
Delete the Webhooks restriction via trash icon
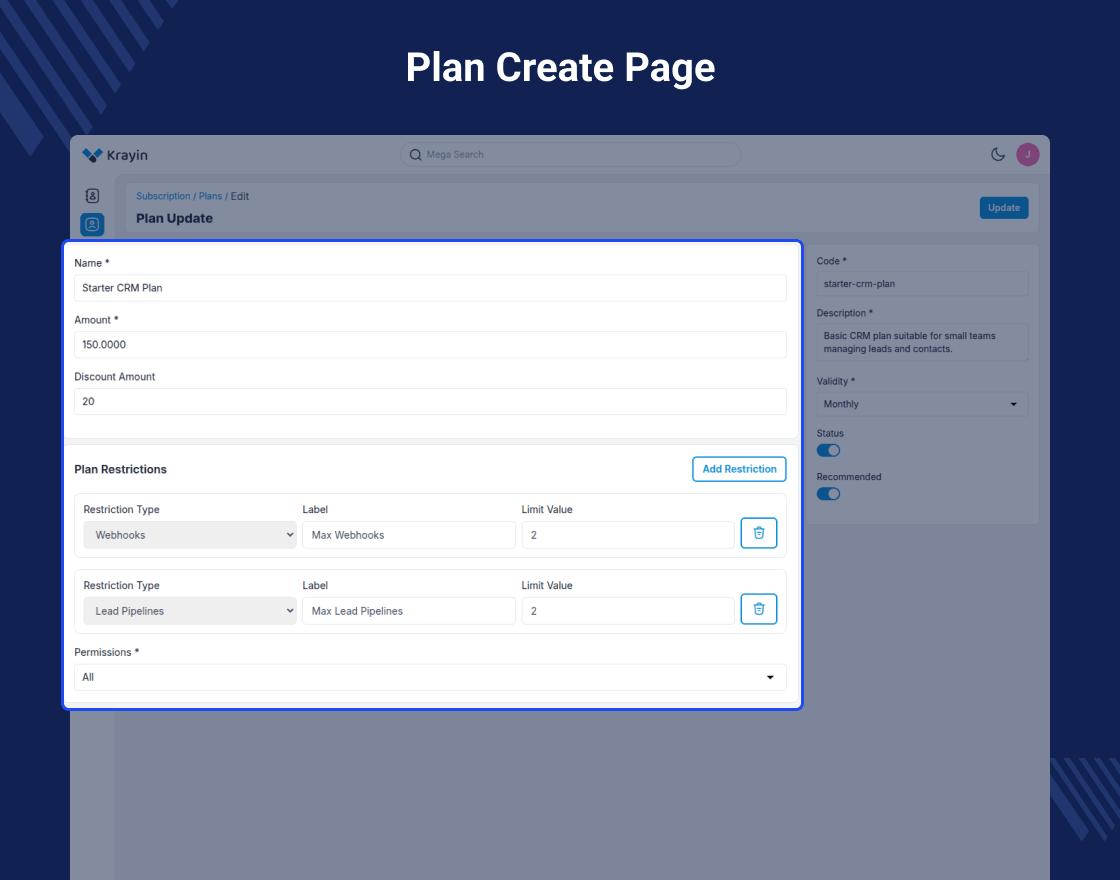tap(758, 533)
